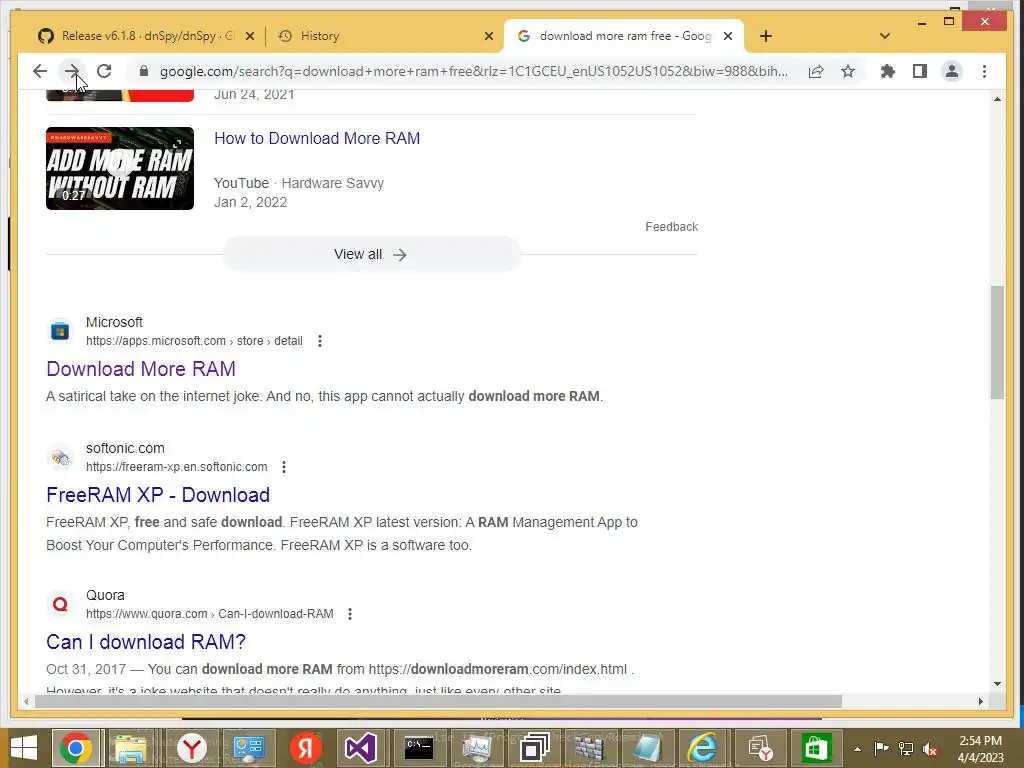The image size is (1024, 768).
Task: Open Command Prompt from the taskbar
Action: pos(419,748)
